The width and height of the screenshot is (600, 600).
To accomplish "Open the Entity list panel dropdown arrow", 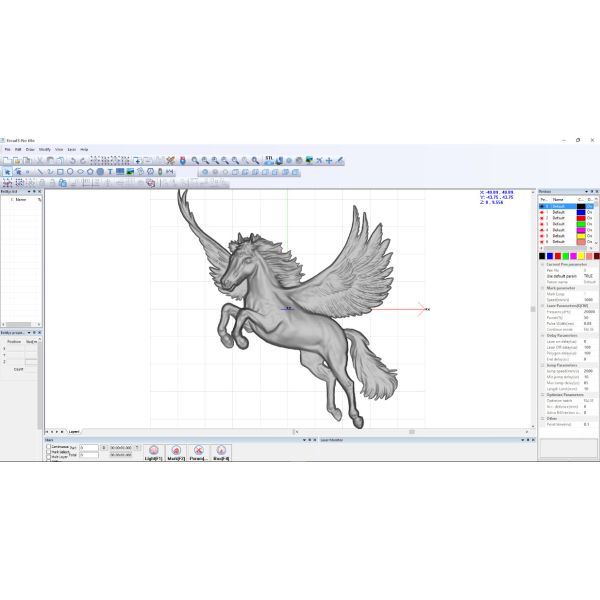I will pyautogui.click(x=29, y=191).
